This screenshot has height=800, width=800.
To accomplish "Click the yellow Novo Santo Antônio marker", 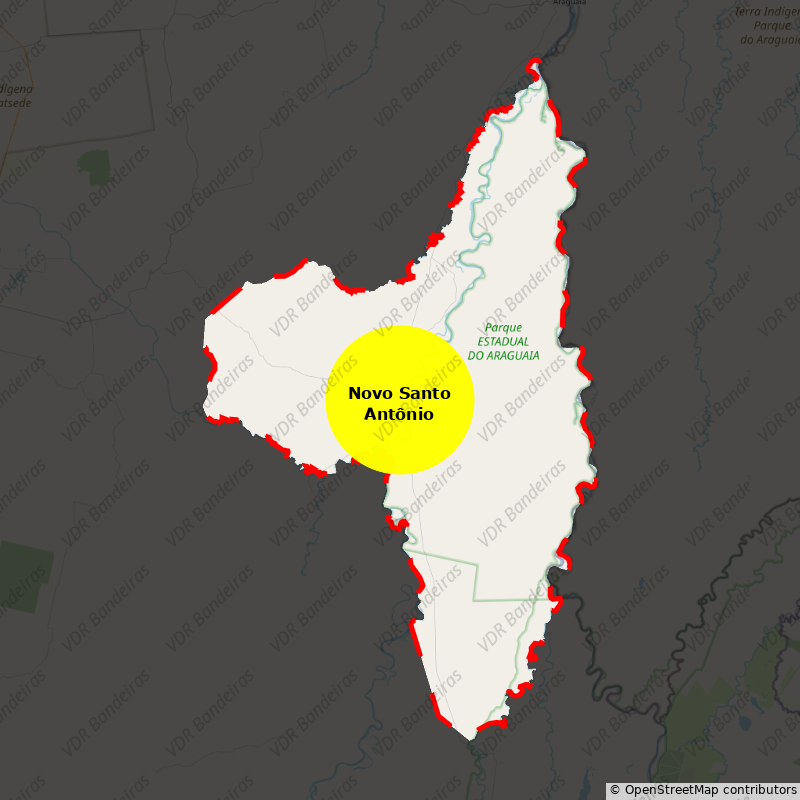I will click(x=400, y=400).
